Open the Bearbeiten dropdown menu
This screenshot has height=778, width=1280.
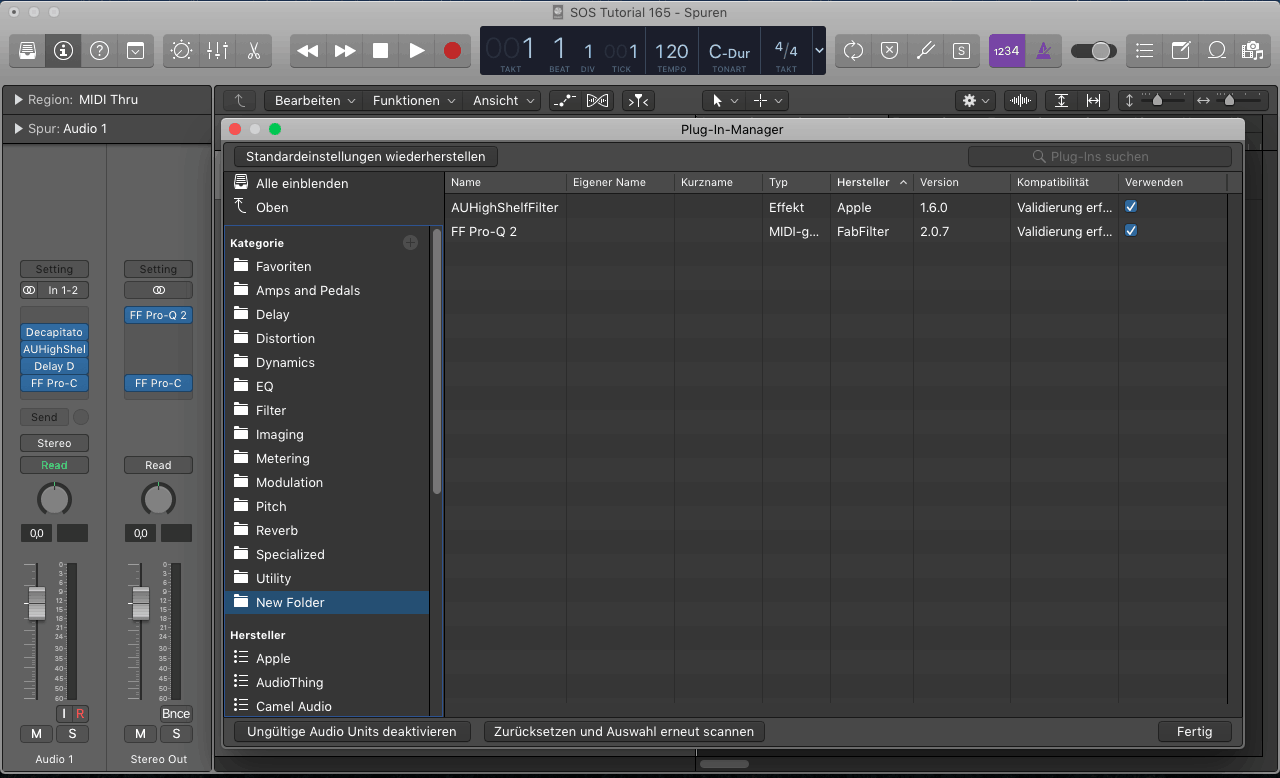click(x=313, y=101)
